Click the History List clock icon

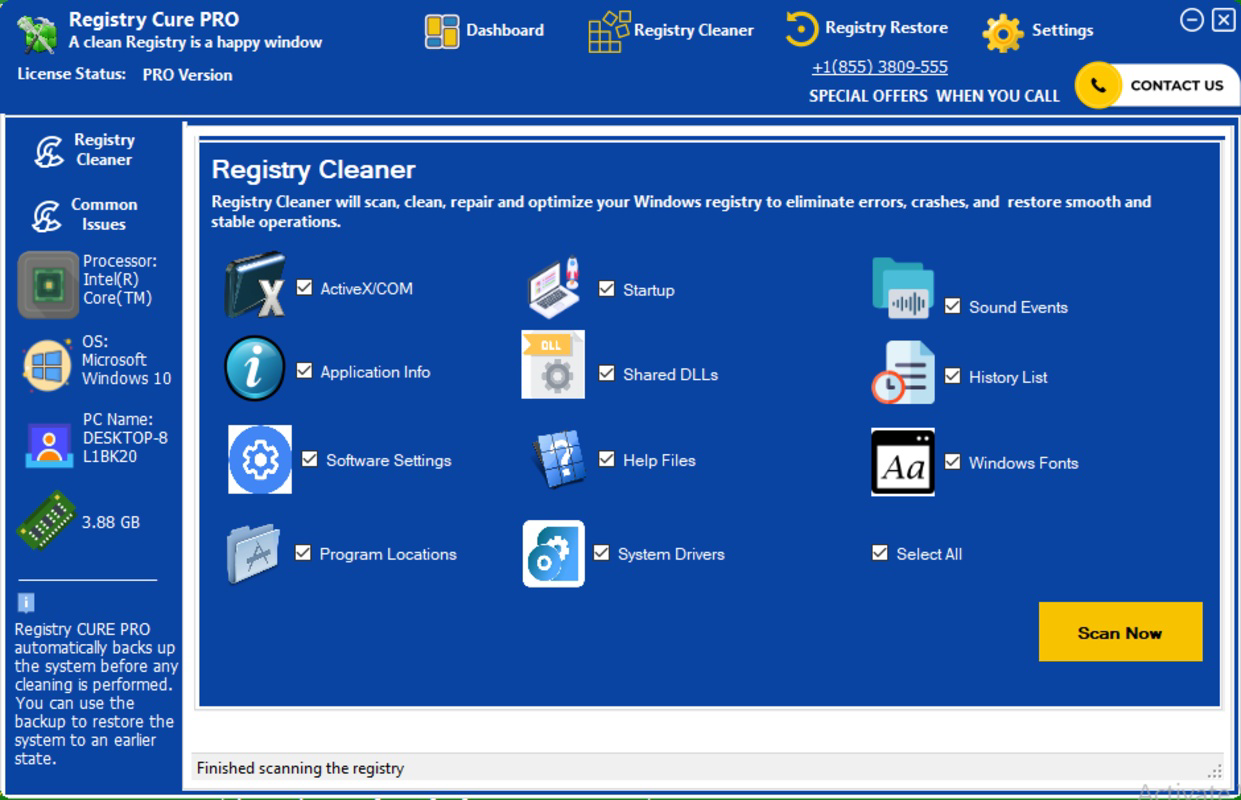tap(903, 373)
